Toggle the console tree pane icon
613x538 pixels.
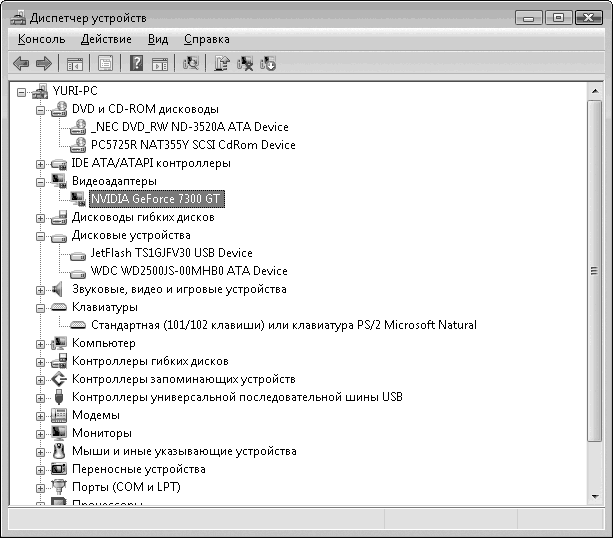pyautogui.click(x=74, y=64)
